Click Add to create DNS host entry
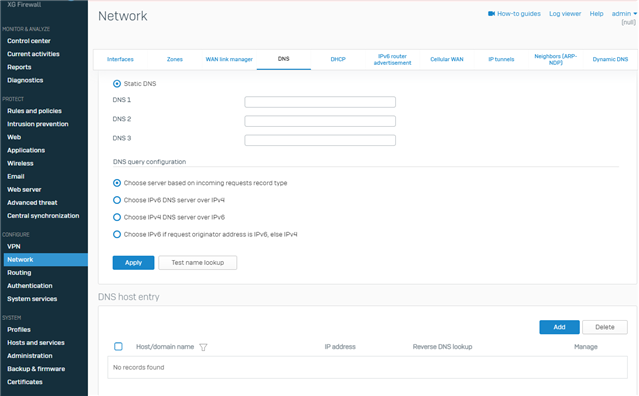Image resolution: width=639 pixels, height=396 pixels. point(560,327)
